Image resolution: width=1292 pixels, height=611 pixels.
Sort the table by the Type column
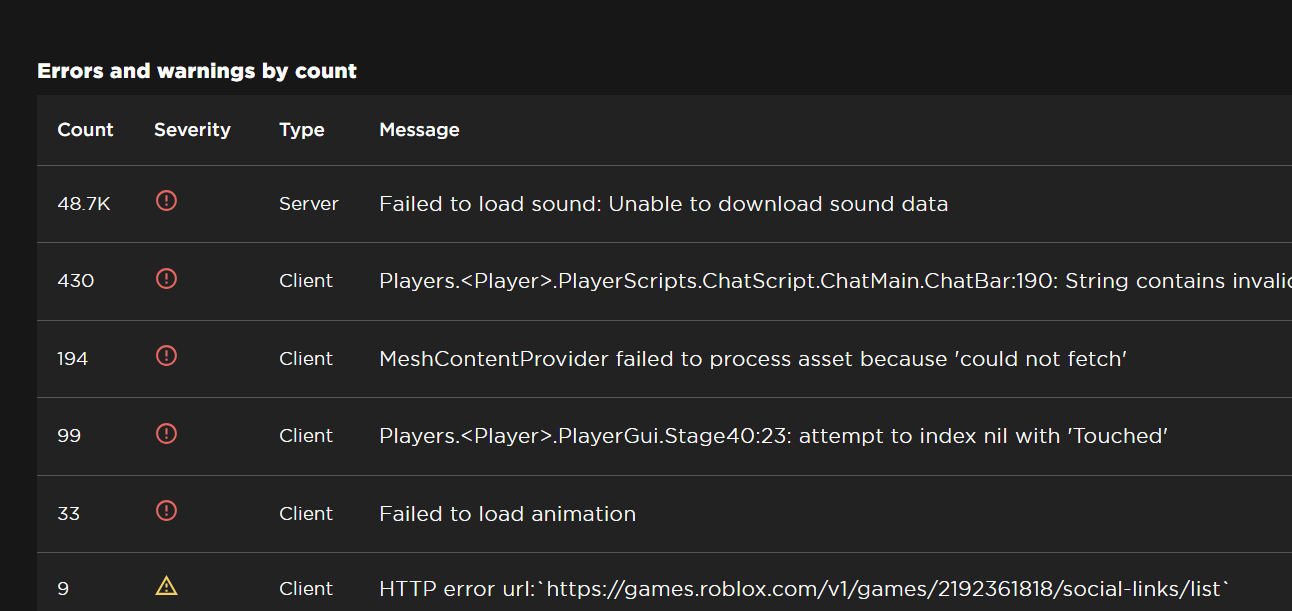pos(301,129)
